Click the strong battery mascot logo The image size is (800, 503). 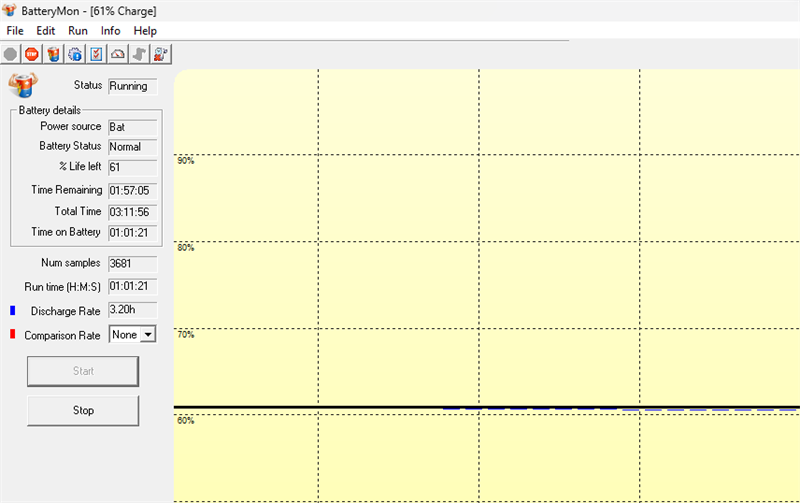[x=22, y=85]
